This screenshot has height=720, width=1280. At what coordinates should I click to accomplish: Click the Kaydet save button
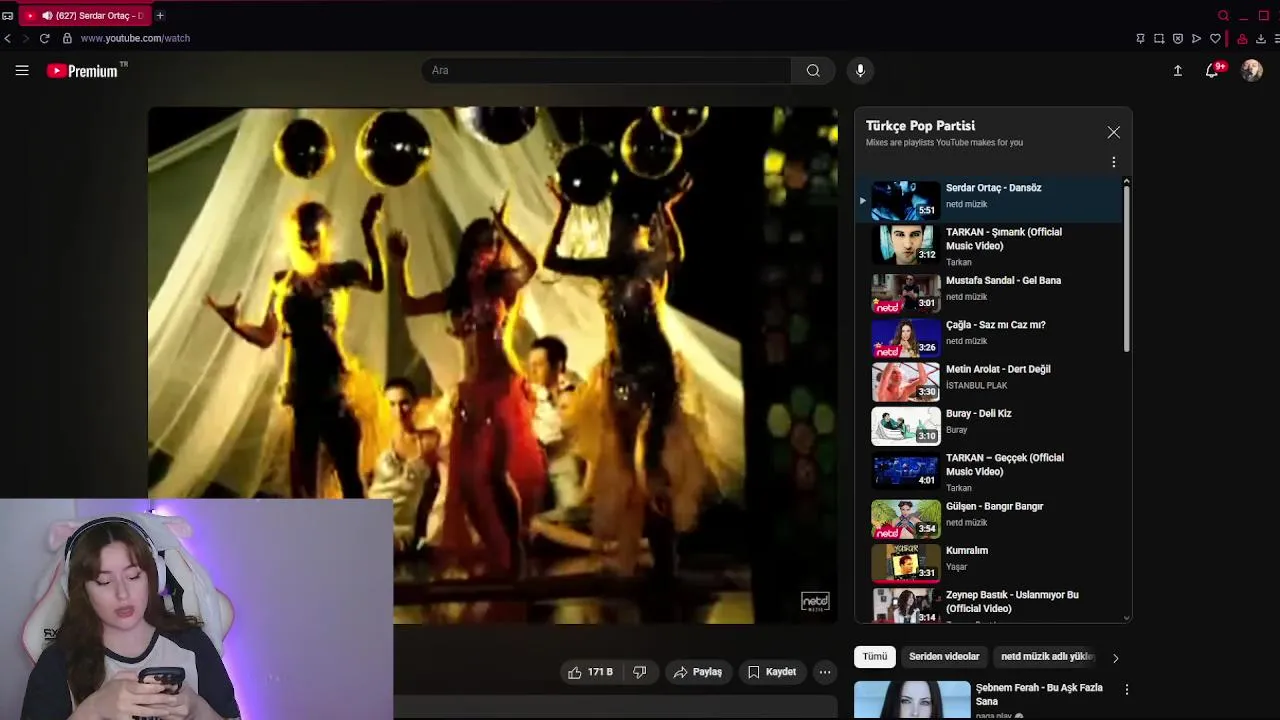click(772, 672)
